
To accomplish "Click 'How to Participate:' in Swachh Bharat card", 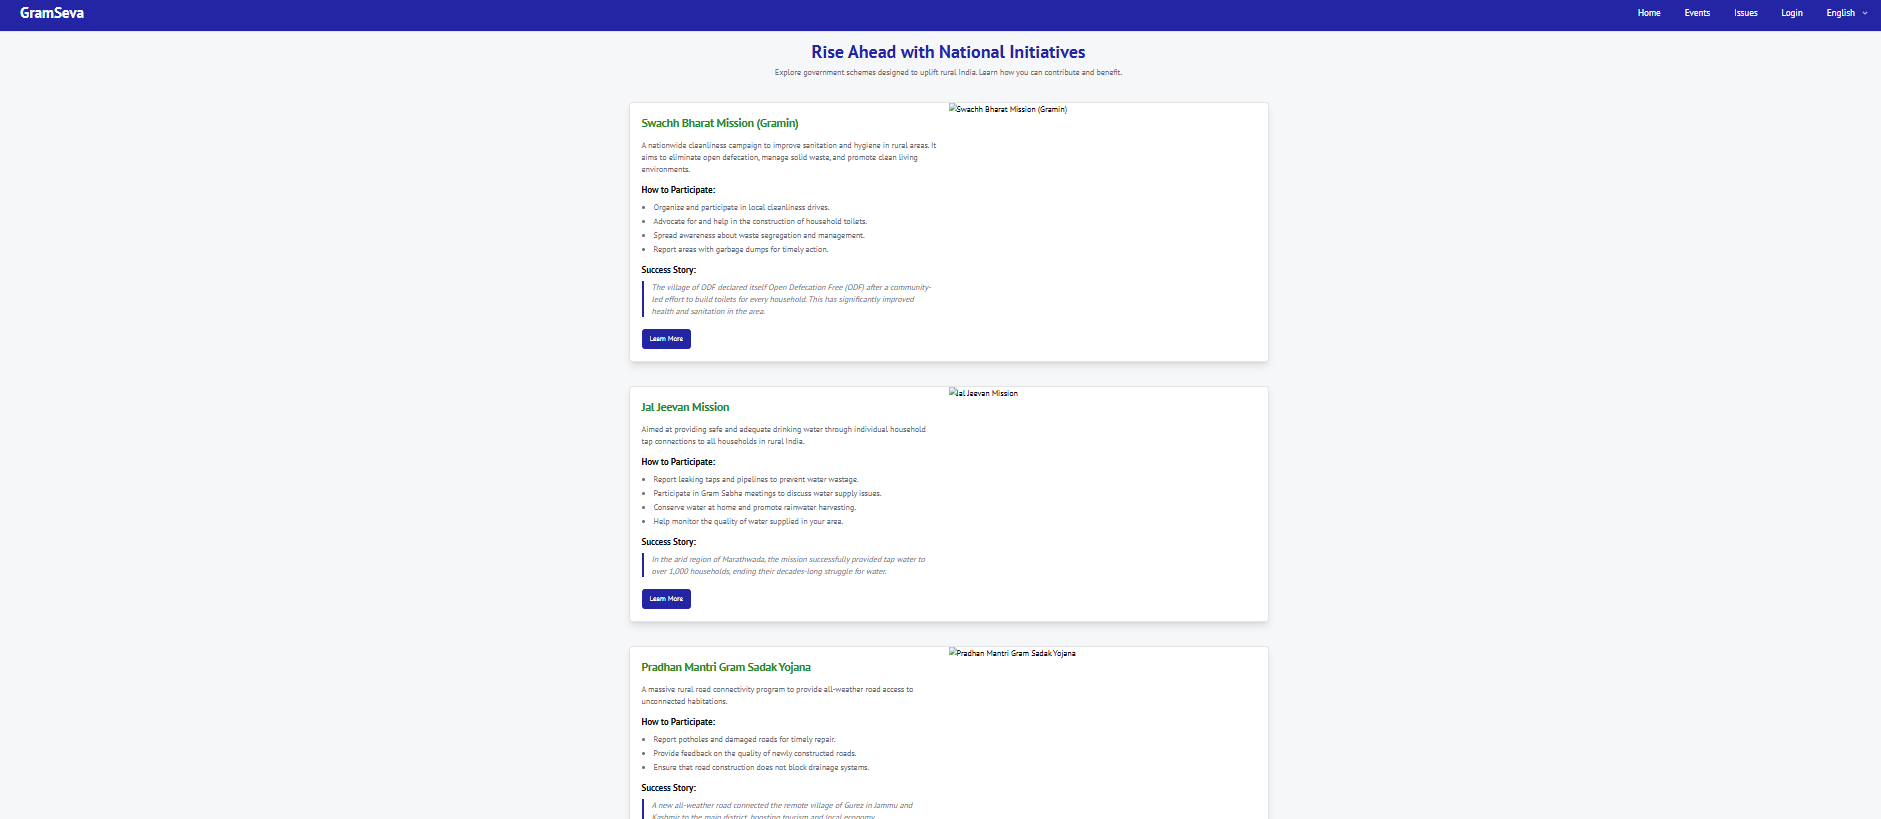I will coord(678,190).
